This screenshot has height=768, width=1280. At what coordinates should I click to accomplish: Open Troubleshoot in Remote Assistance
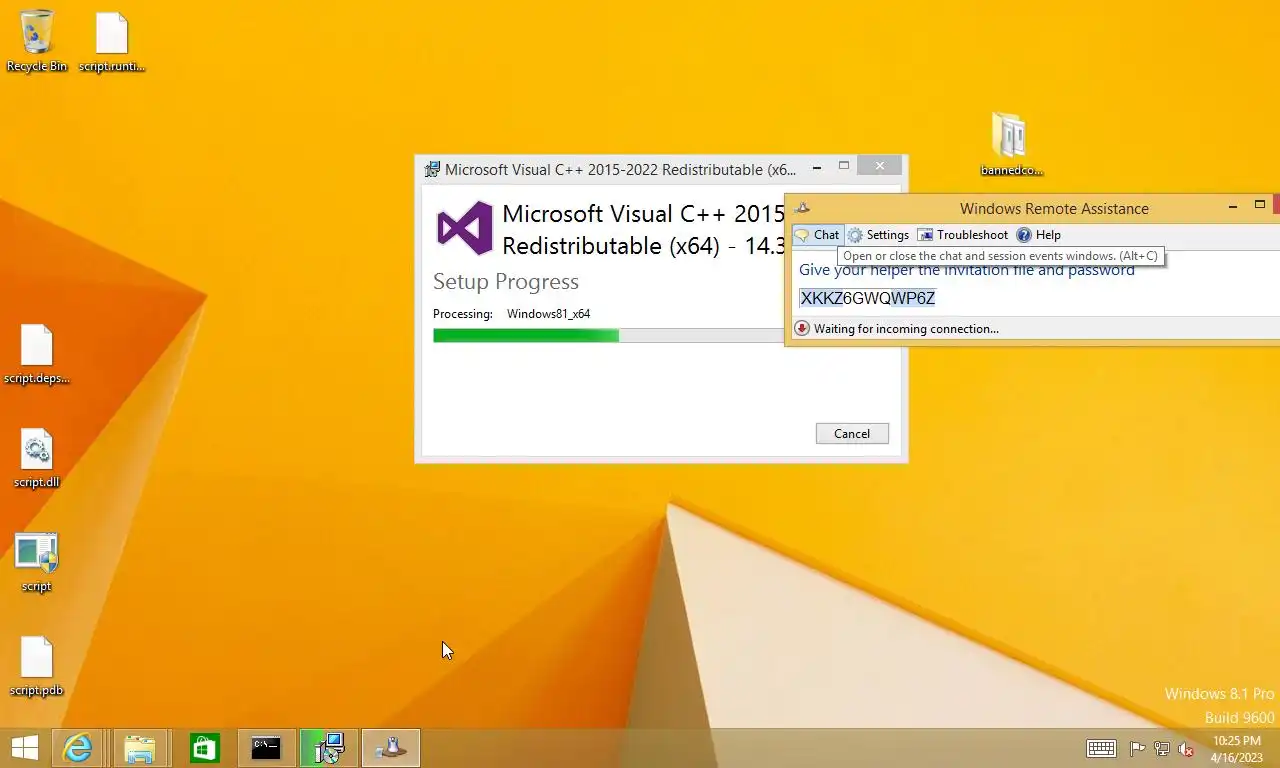click(963, 235)
